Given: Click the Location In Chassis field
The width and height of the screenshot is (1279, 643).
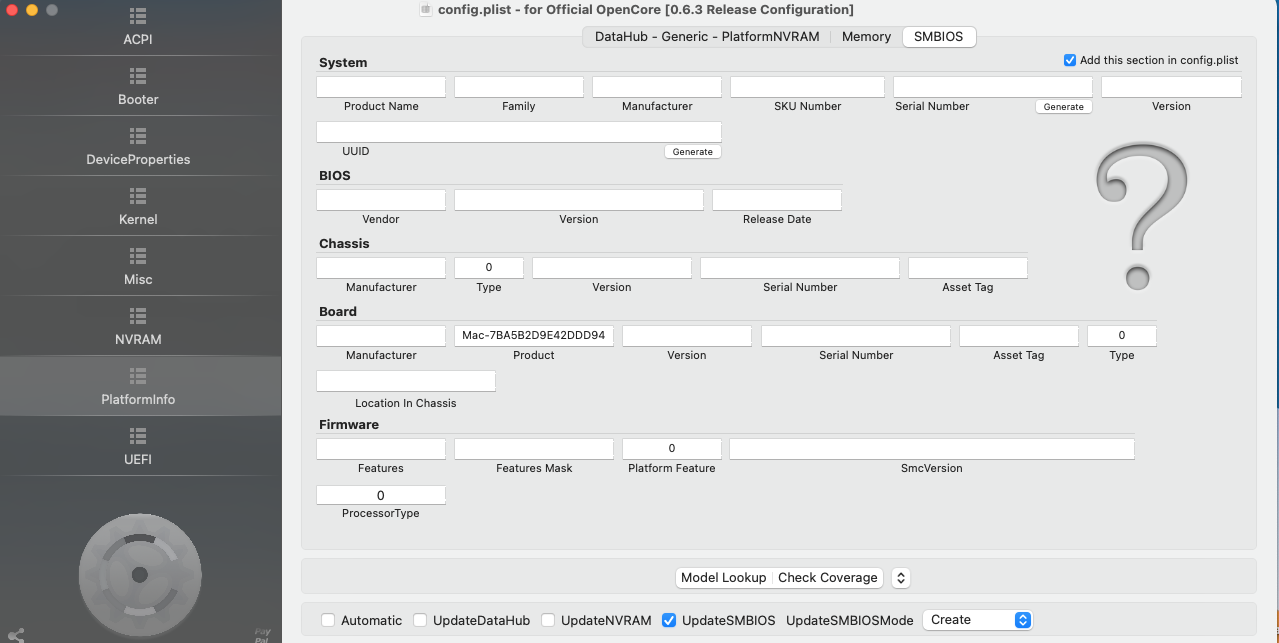Looking at the screenshot, I should coord(406,381).
